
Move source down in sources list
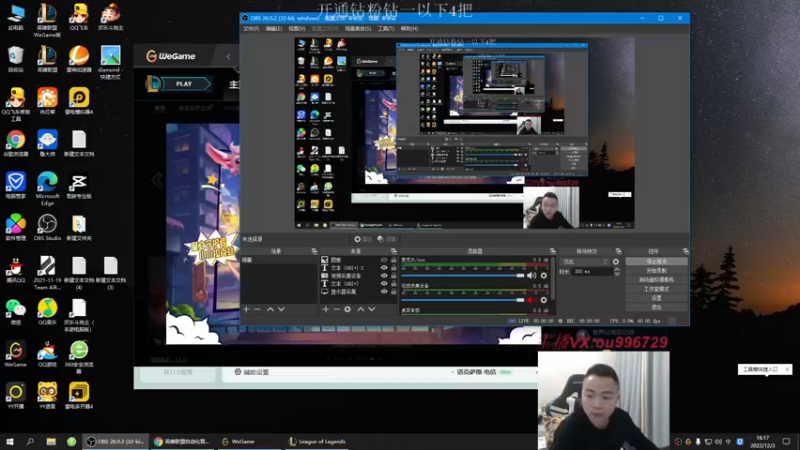click(372, 309)
